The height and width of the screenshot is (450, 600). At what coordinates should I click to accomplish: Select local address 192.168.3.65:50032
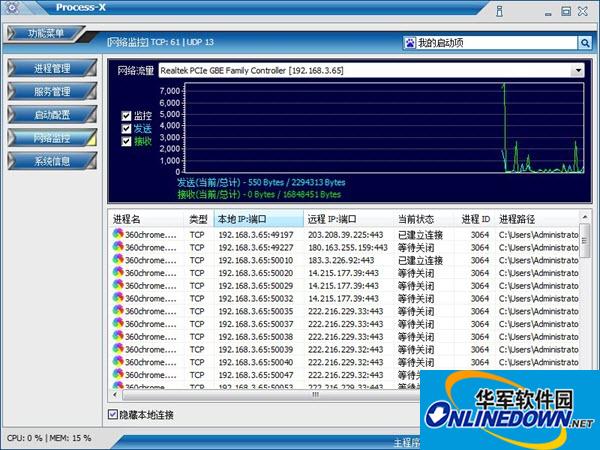pos(256,298)
